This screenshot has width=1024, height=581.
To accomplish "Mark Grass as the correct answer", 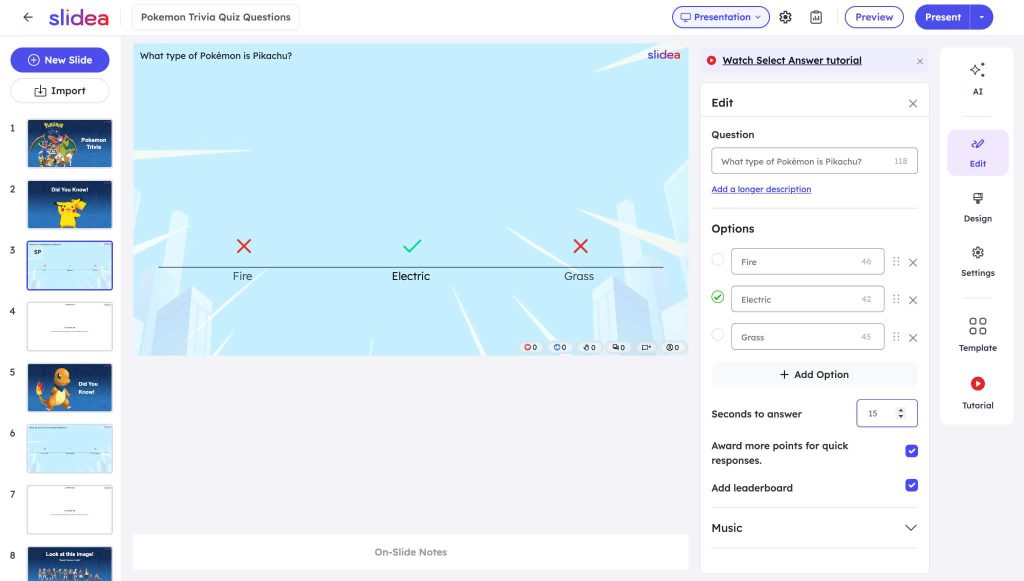I will point(717,334).
